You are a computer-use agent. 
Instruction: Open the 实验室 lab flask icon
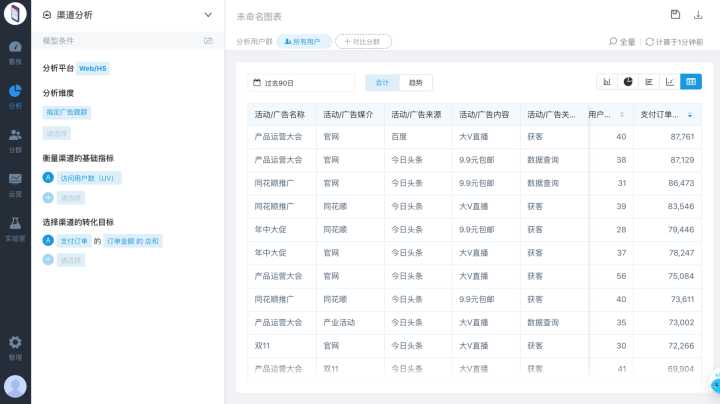pyautogui.click(x=15, y=229)
